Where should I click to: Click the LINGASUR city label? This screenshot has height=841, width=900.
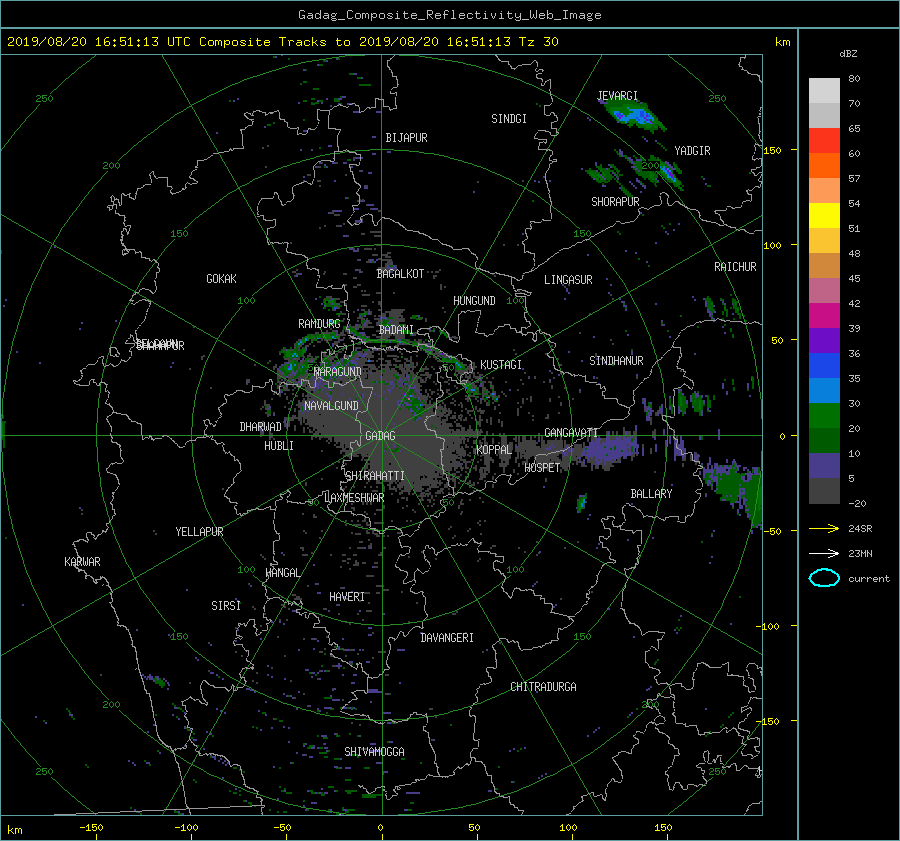(568, 280)
